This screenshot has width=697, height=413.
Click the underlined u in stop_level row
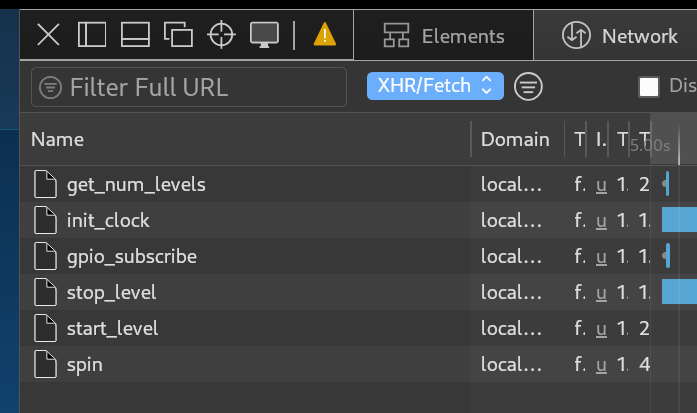(601, 293)
